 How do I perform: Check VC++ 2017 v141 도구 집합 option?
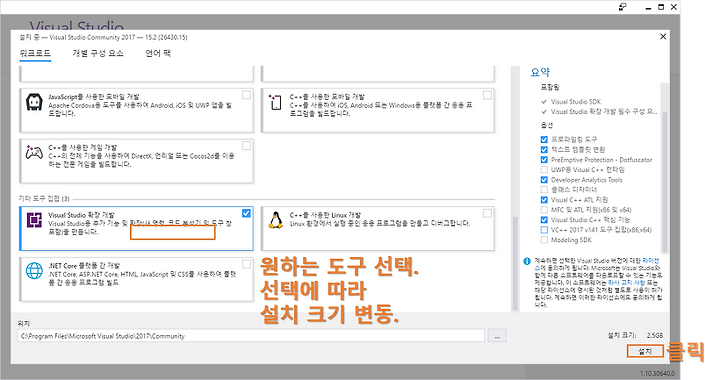(x=544, y=230)
